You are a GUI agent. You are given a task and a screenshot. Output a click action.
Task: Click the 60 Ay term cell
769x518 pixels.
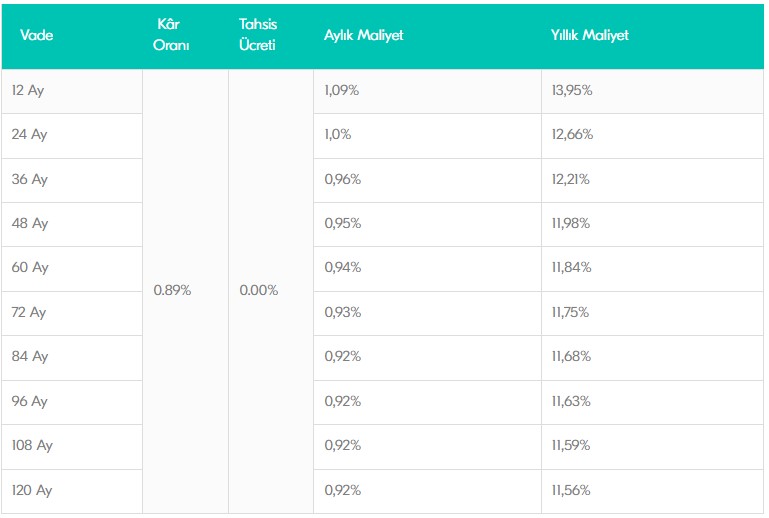(72, 269)
